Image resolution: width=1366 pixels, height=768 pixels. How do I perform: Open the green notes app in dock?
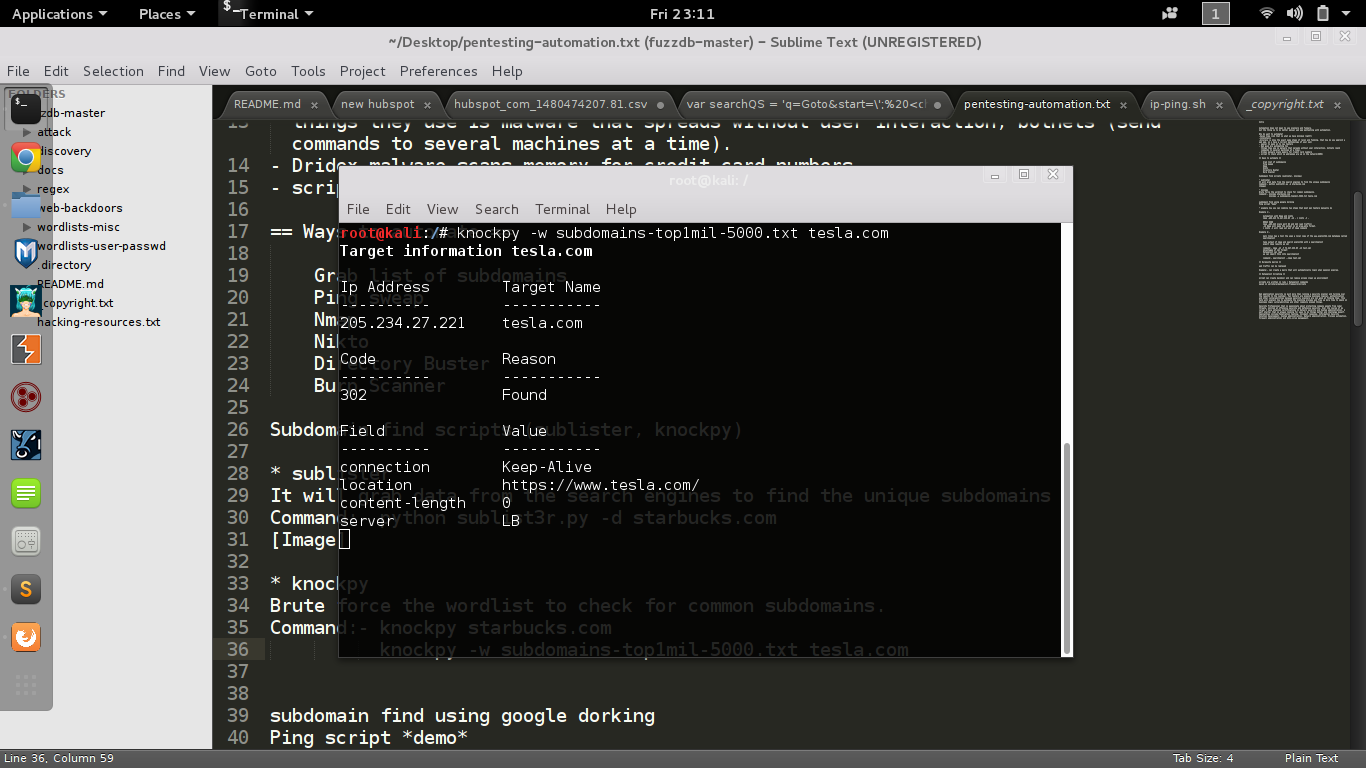tap(26, 493)
